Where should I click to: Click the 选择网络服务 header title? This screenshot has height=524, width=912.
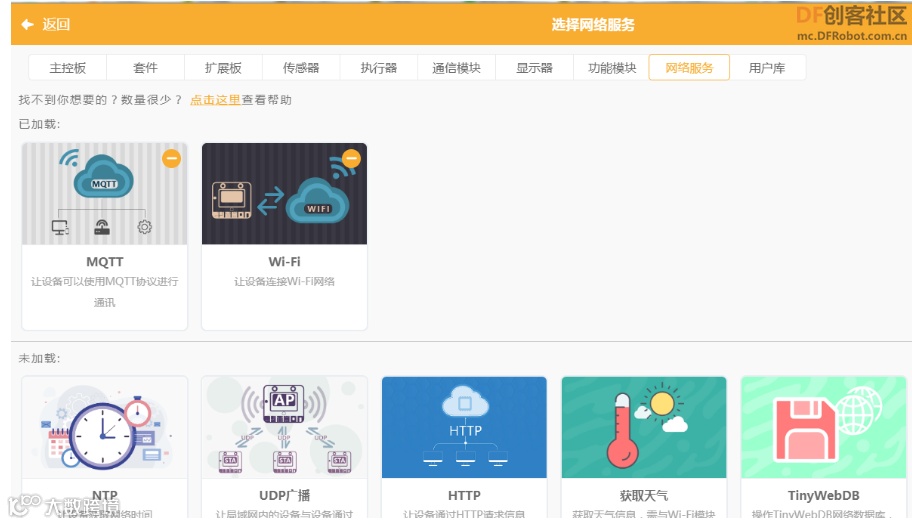pos(593,24)
